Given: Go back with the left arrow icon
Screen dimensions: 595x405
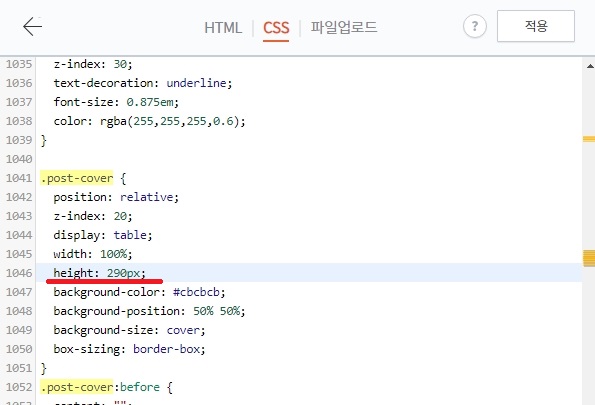Looking at the screenshot, I should [32, 27].
